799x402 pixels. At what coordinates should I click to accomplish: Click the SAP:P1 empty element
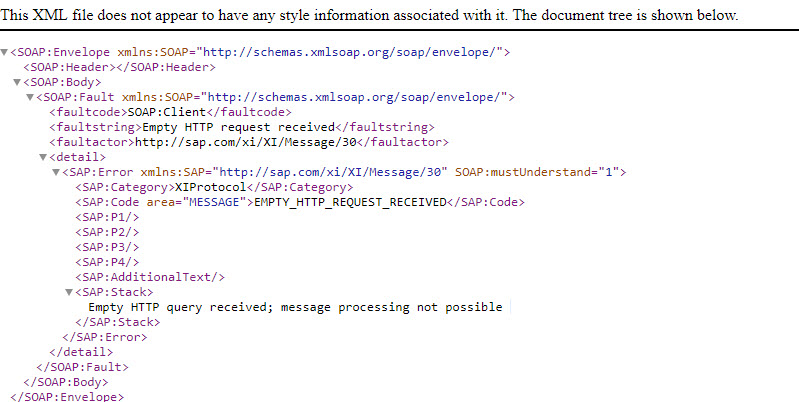click(x=107, y=217)
